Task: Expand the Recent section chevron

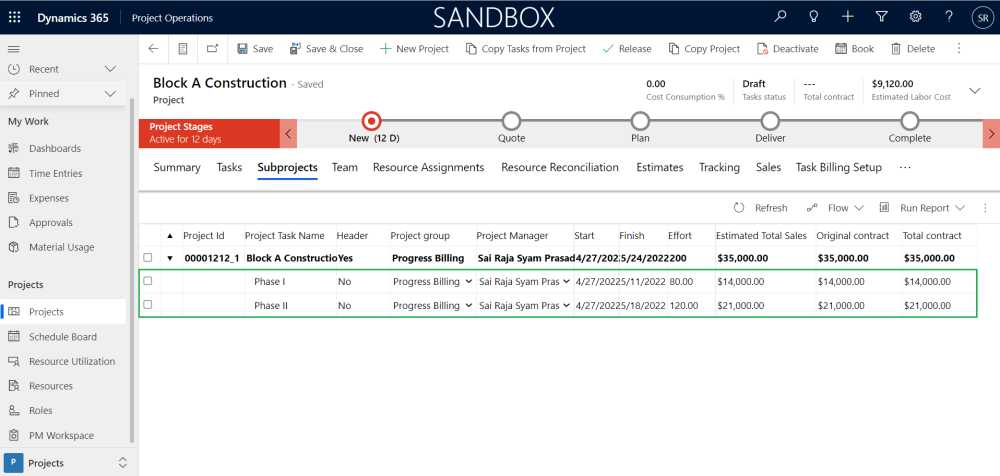Action: pos(110,69)
